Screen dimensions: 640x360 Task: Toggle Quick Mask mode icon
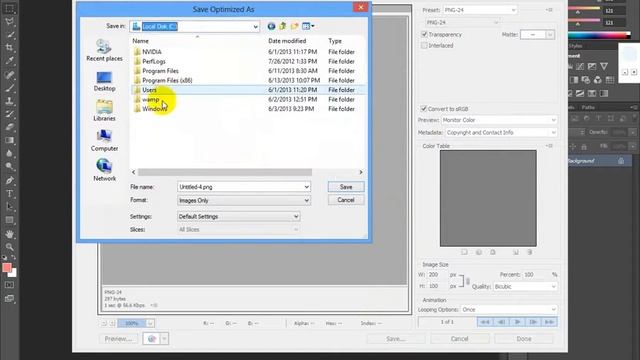pos(9,285)
